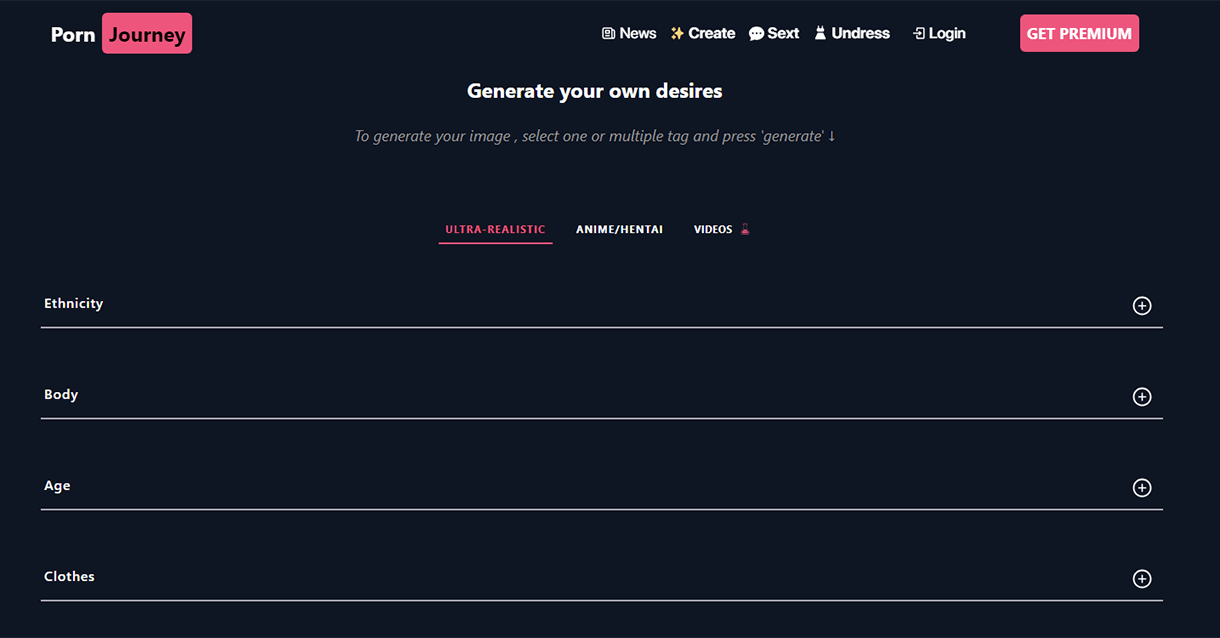Click the sparkle icon next to Create
Screen dimensions: 1220x638
[x=677, y=34]
